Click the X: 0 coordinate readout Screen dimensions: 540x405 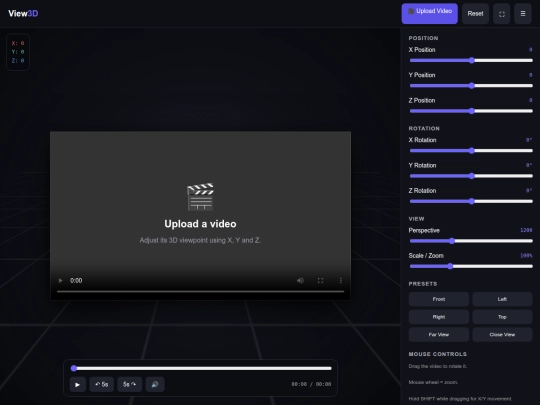(18, 43)
